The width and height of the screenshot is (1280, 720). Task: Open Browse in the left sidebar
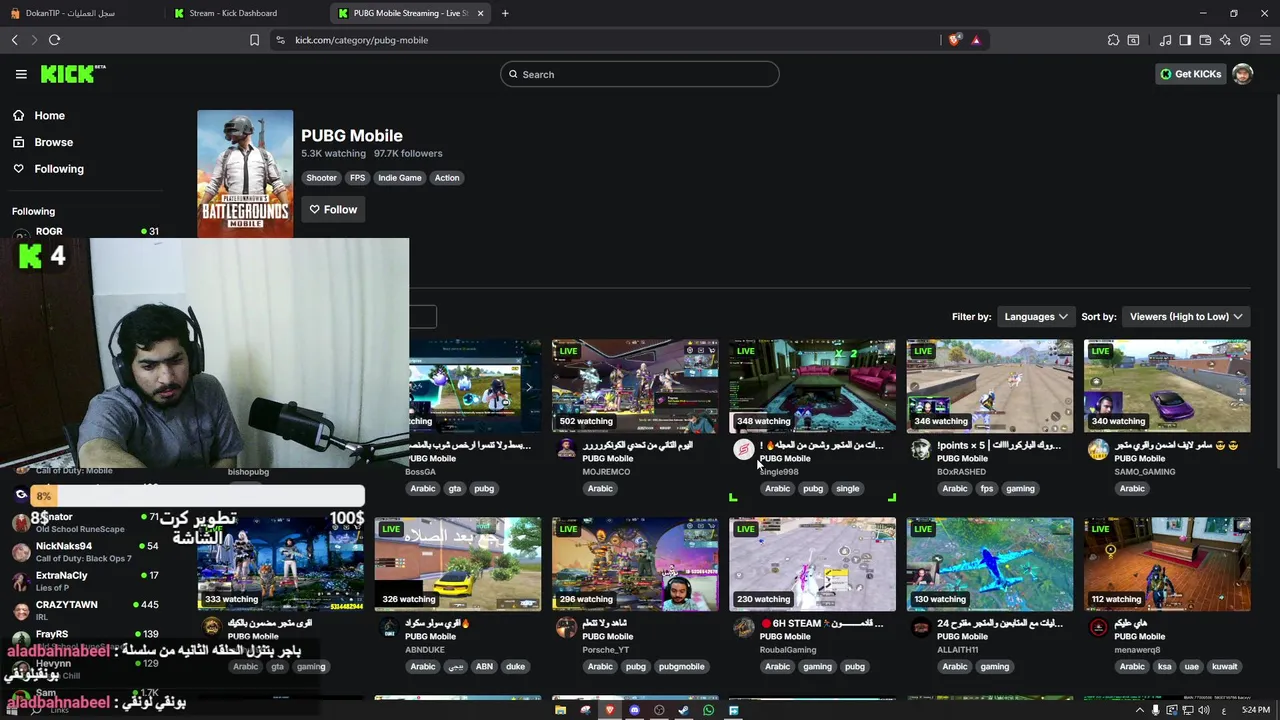point(53,142)
